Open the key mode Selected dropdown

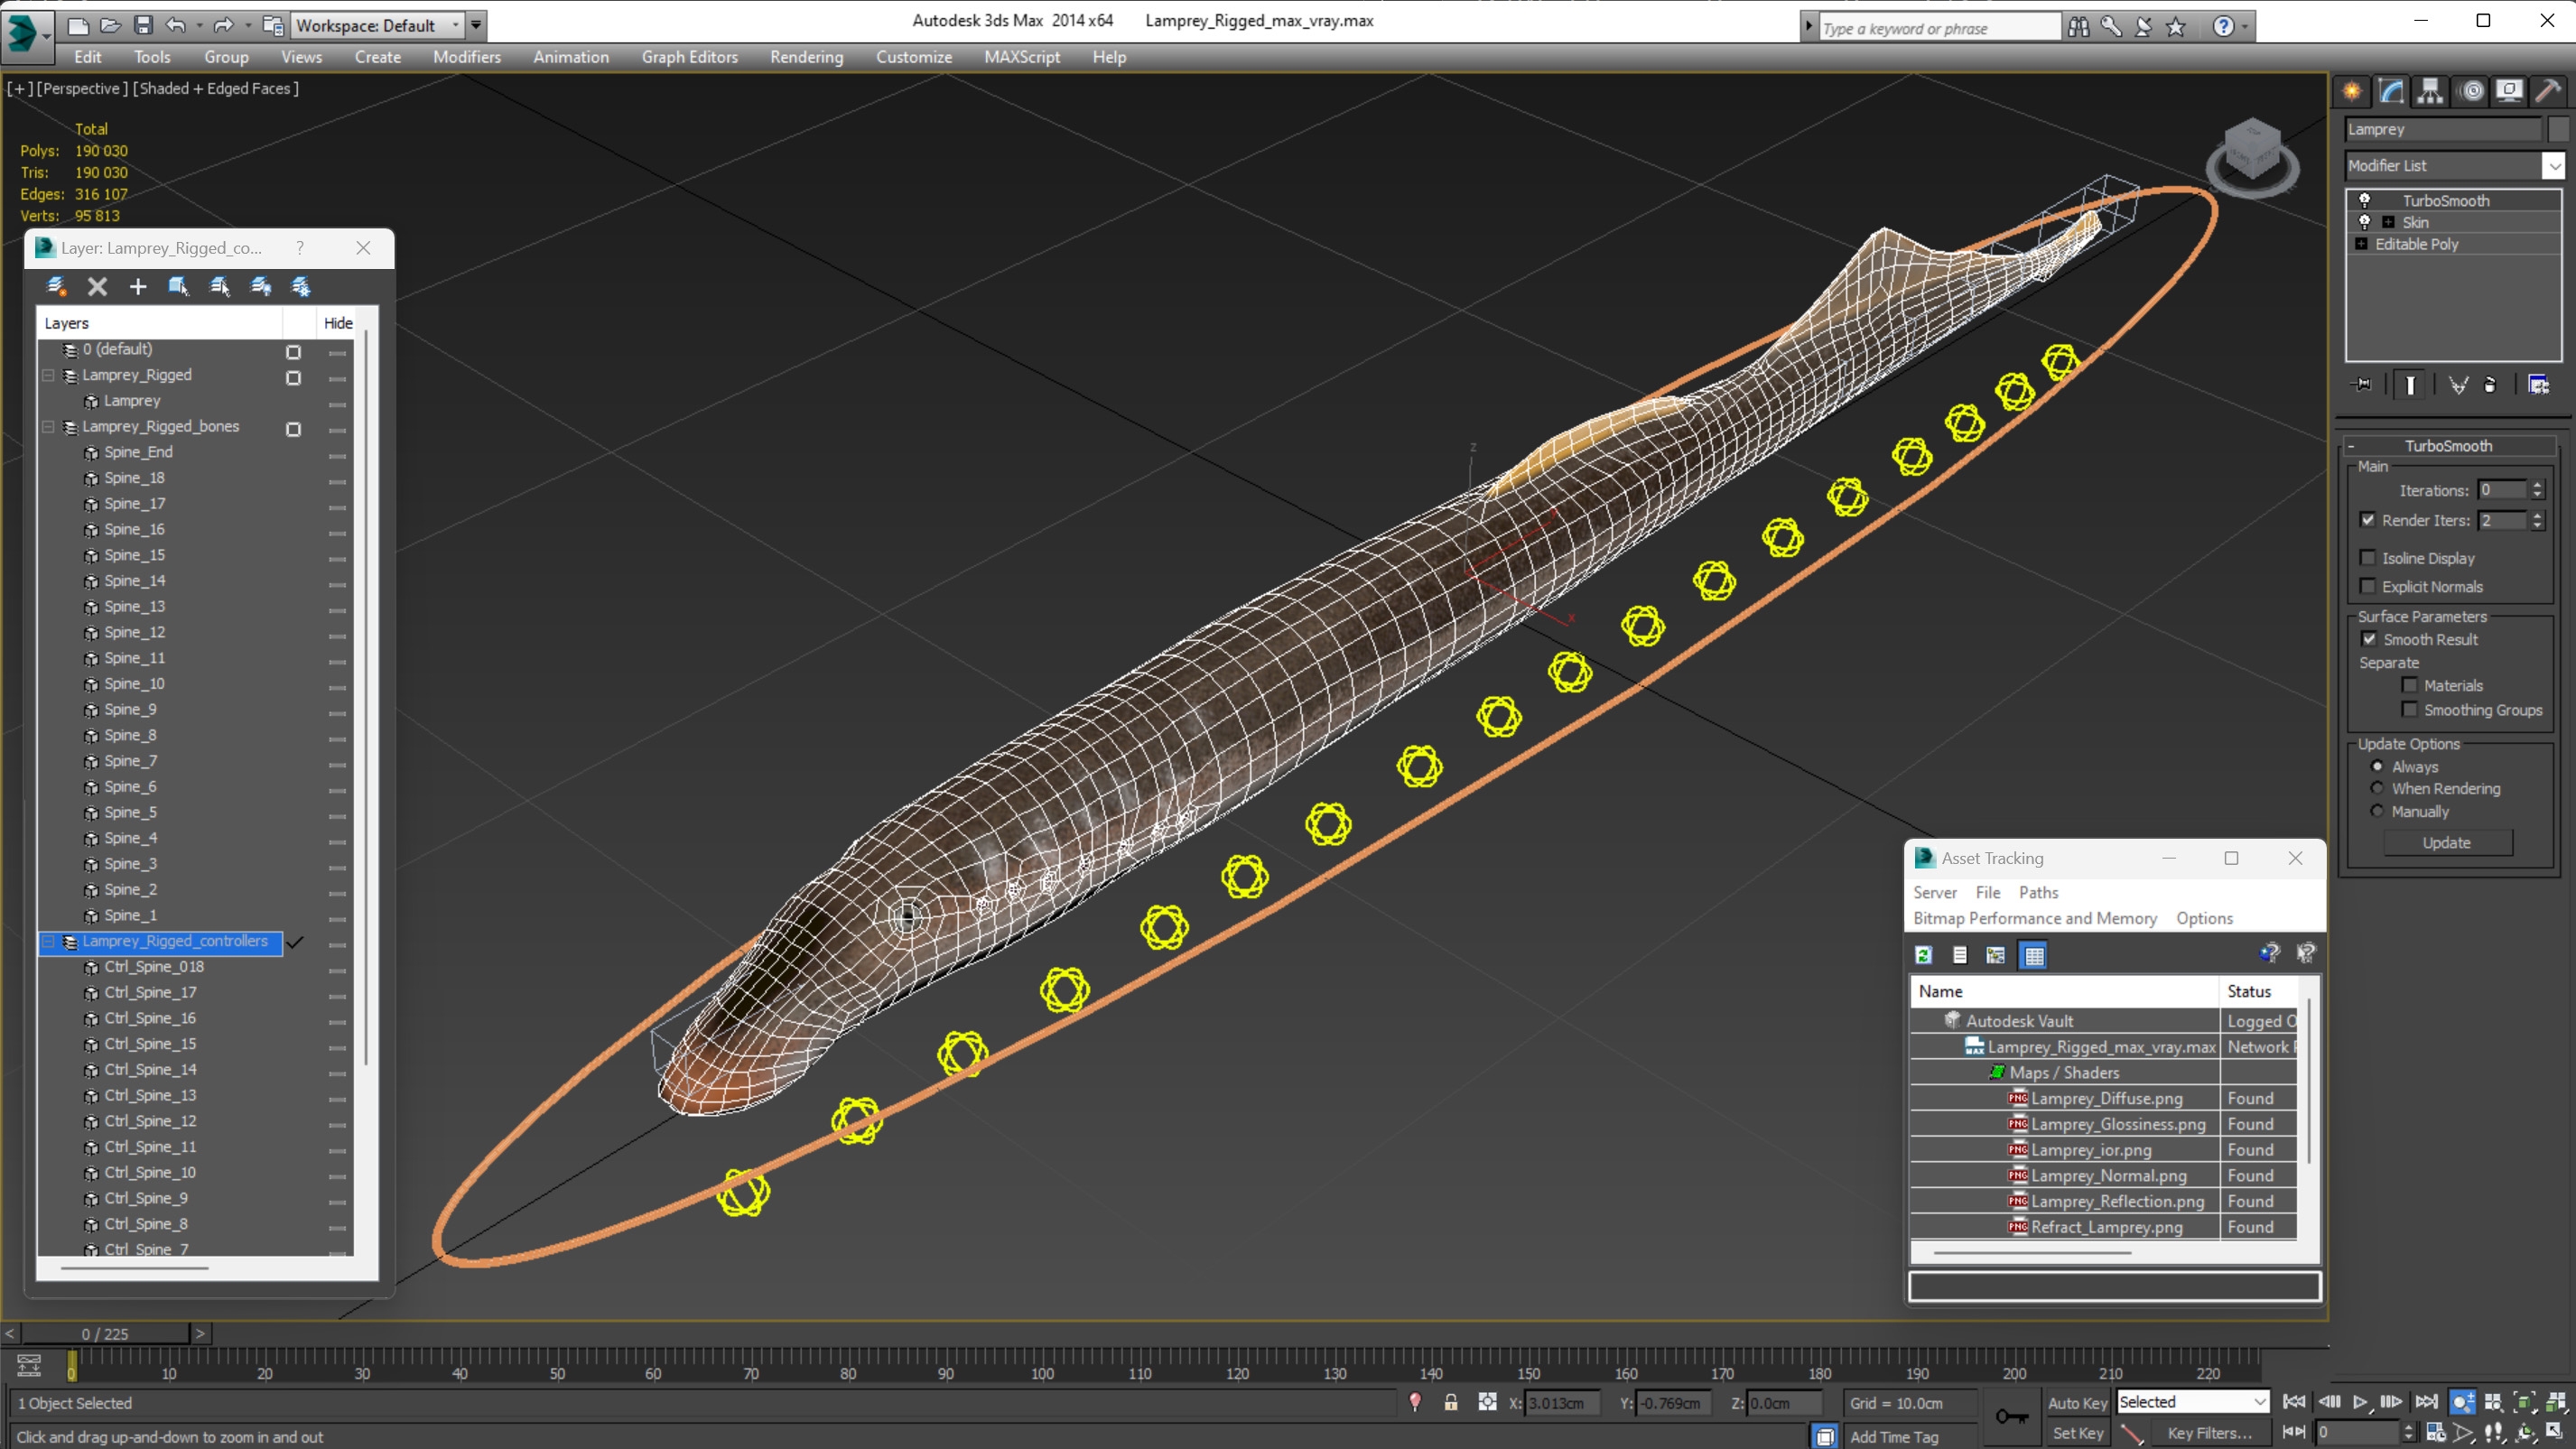[x=2192, y=1402]
